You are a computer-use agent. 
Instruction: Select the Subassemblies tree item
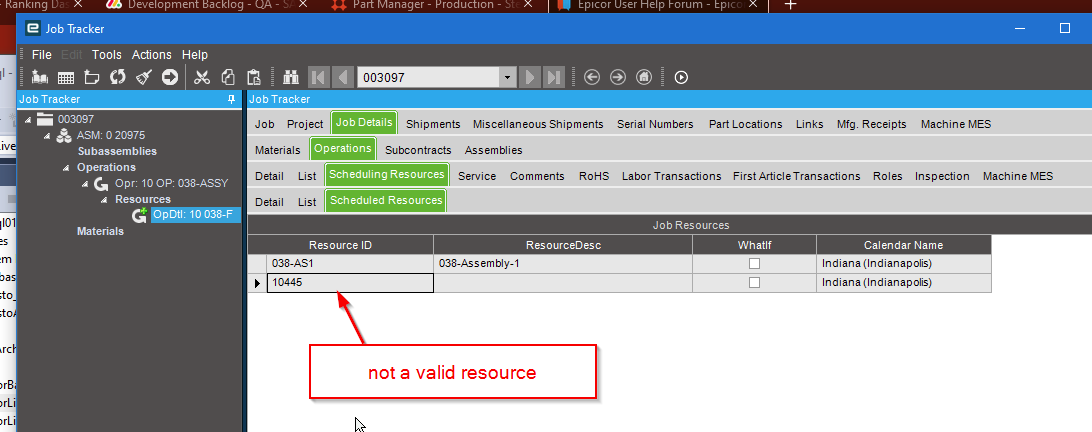(117, 151)
